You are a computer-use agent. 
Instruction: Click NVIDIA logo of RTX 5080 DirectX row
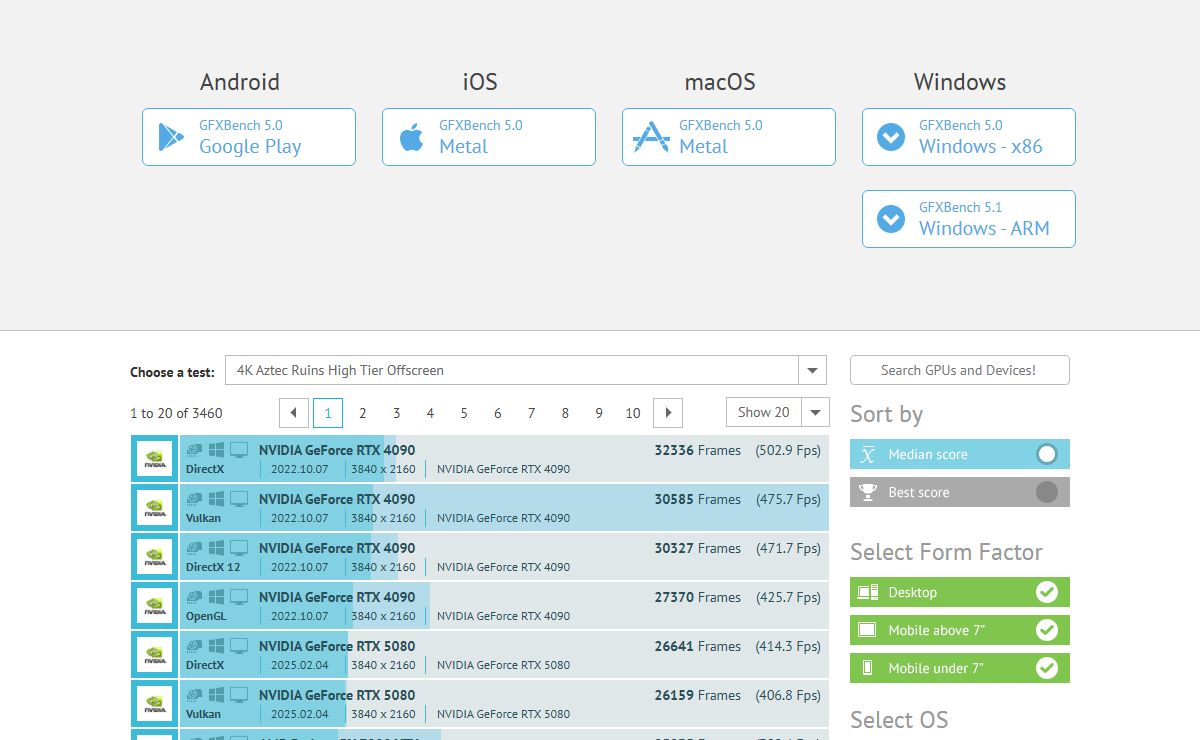pyautogui.click(x=155, y=655)
